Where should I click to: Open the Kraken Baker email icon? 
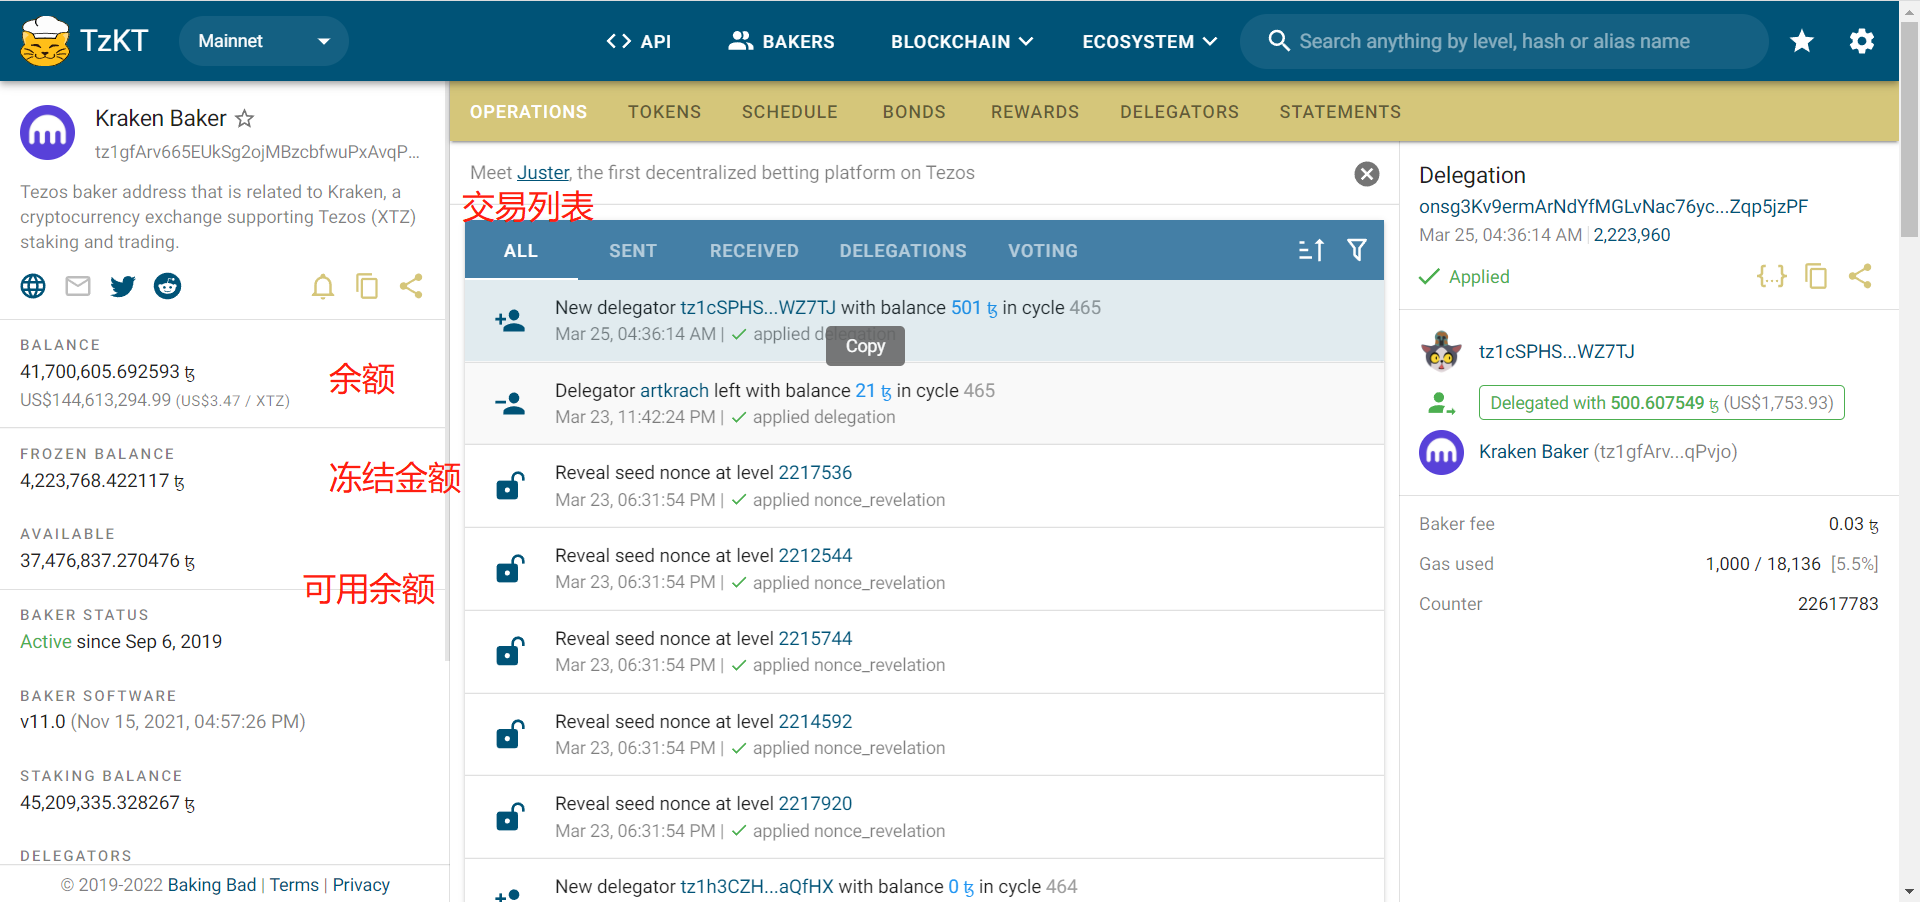[x=78, y=286]
